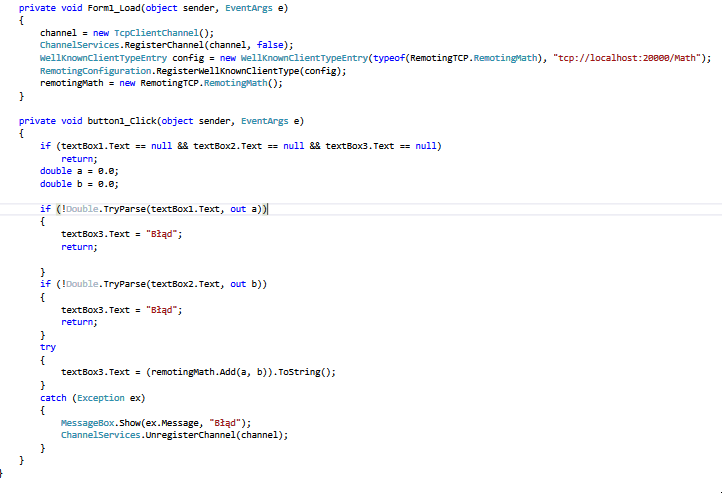Click Exception type in catch clause

click(x=101, y=398)
